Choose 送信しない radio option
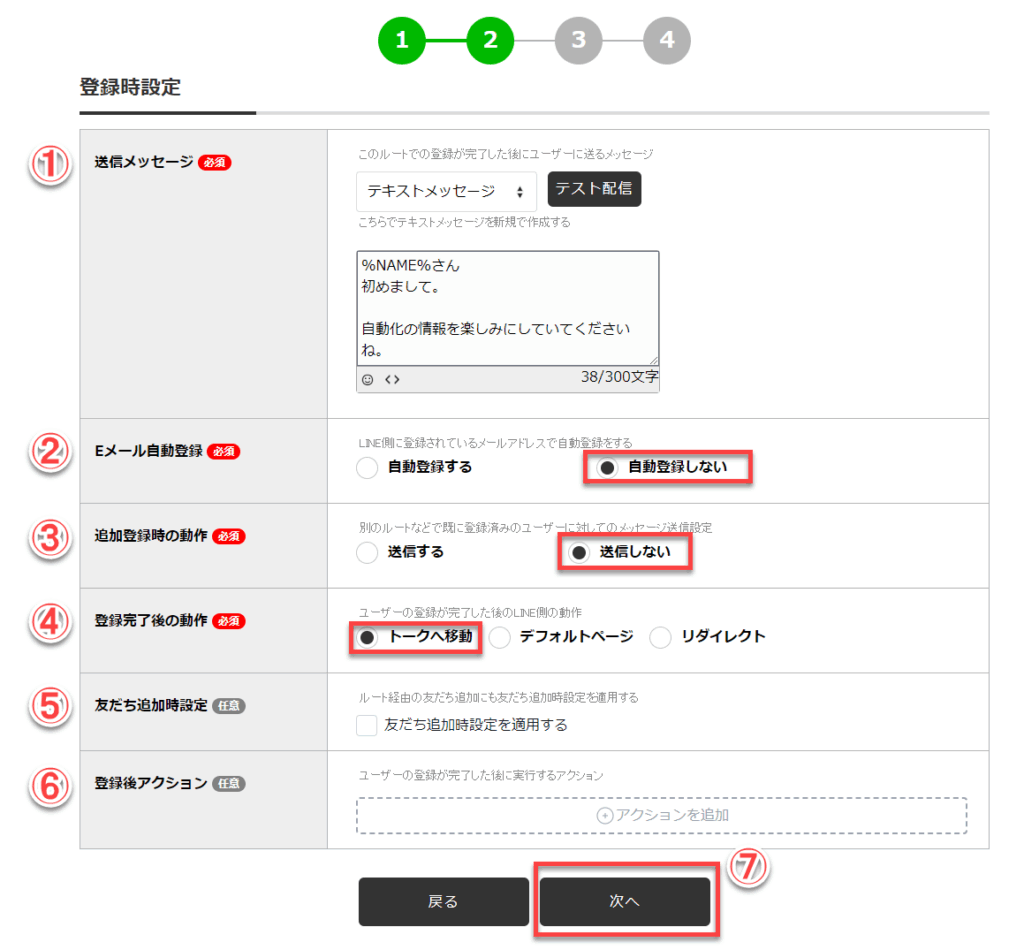This screenshot has width=1024, height=950. click(x=578, y=552)
